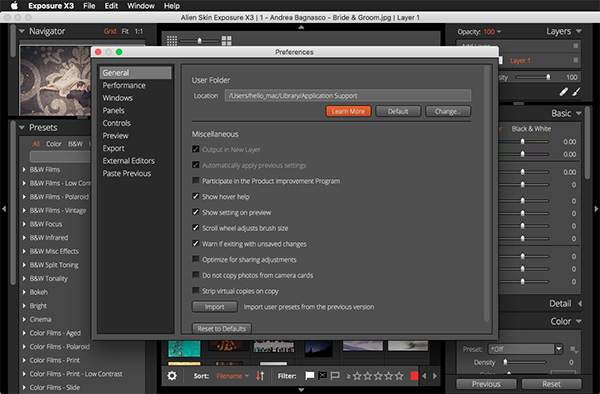Expand the B&W Focus preset folder
Screen dimensions: 600x394
coord(24,224)
